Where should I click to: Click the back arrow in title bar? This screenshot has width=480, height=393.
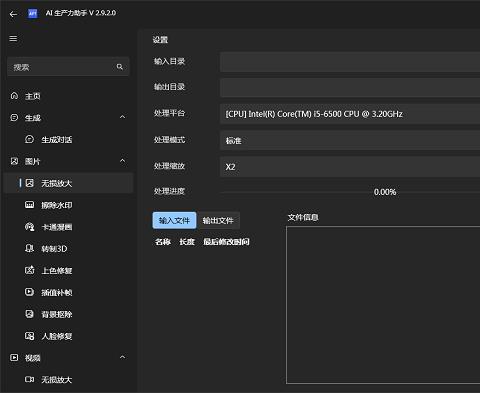13,14
